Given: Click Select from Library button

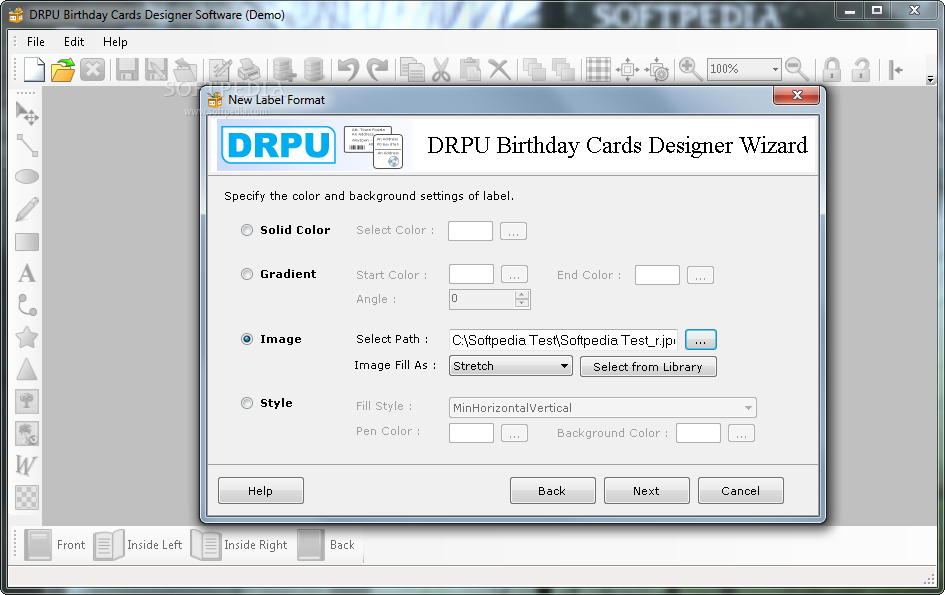Looking at the screenshot, I should pos(648,367).
